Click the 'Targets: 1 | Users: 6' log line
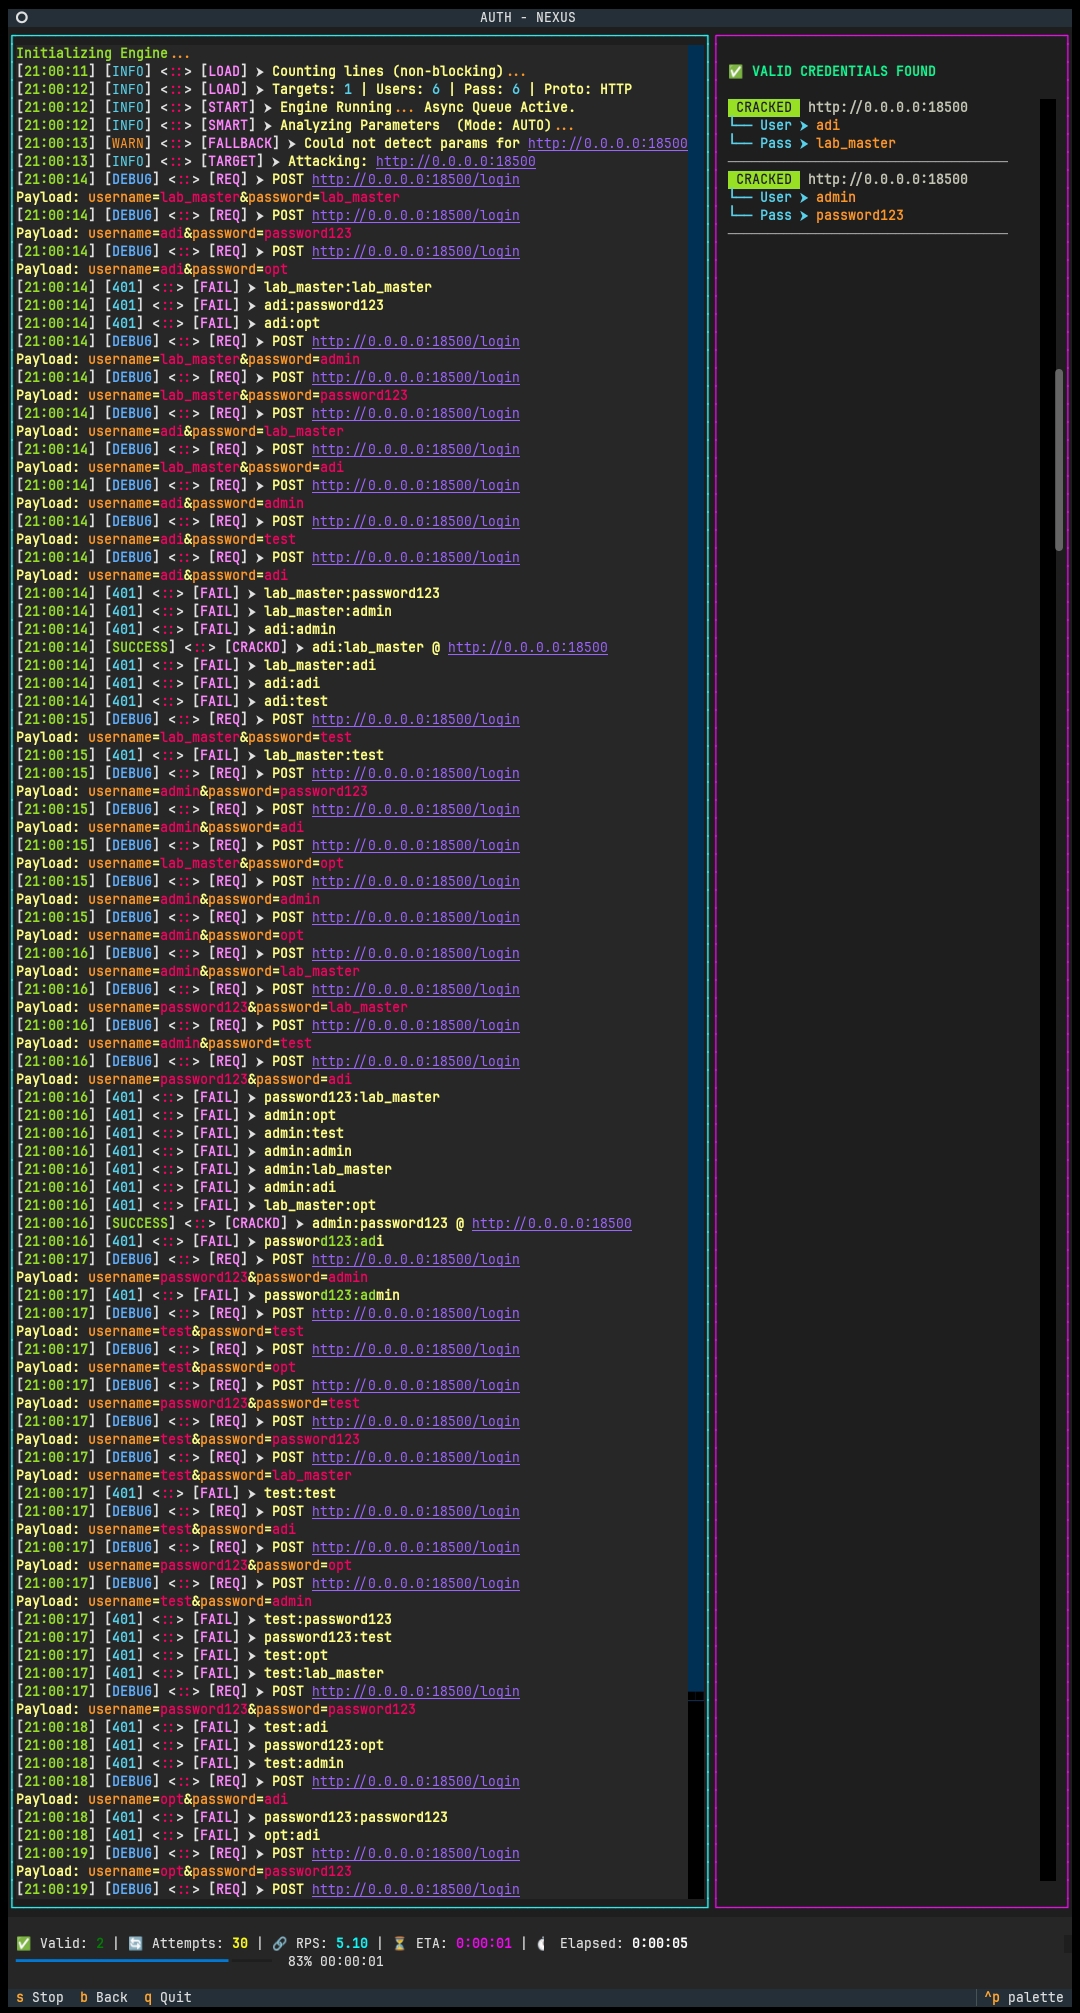The width and height of the screenshot is (1080, 2013). (x=324, y=89)
